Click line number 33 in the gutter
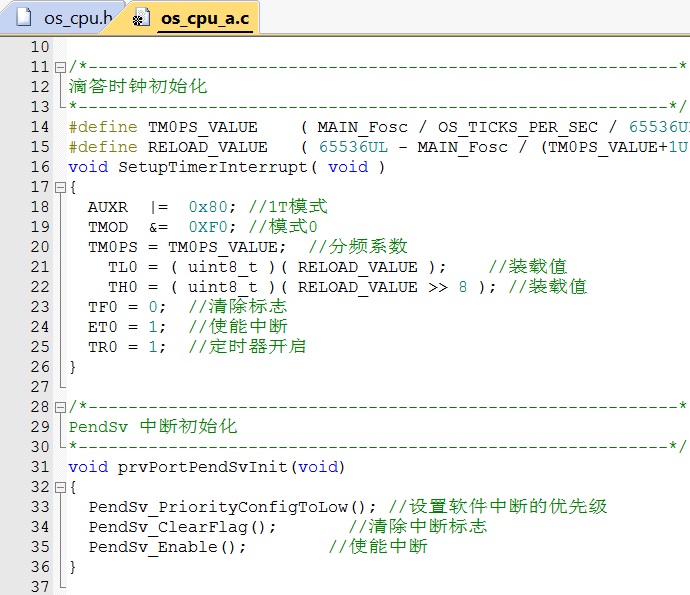The width and height of the screenshot is (690, 595). pyautogui.click(x=40, y=507)
